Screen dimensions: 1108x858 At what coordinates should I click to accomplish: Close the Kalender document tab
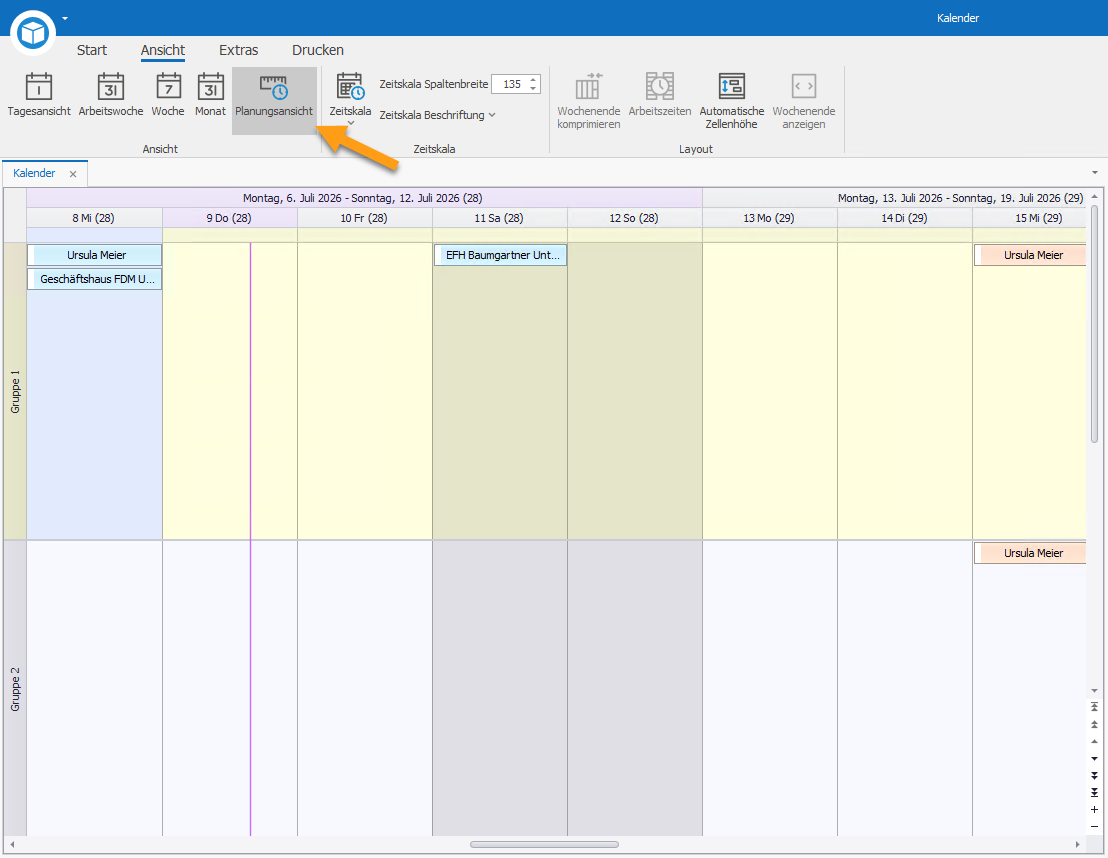[73, 174]
